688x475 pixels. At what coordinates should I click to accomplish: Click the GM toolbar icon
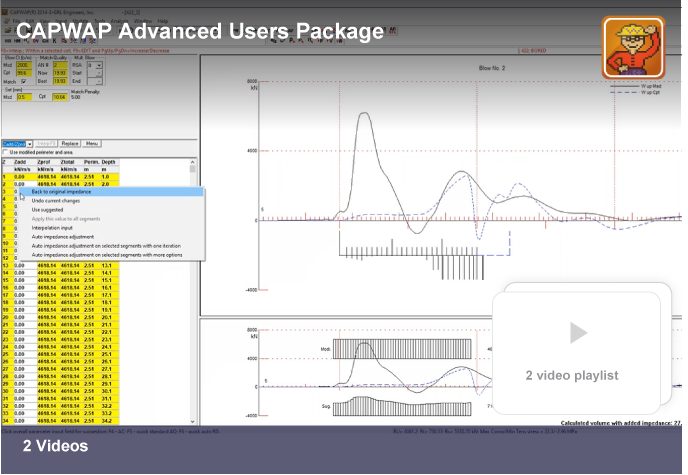coord(45,41)
